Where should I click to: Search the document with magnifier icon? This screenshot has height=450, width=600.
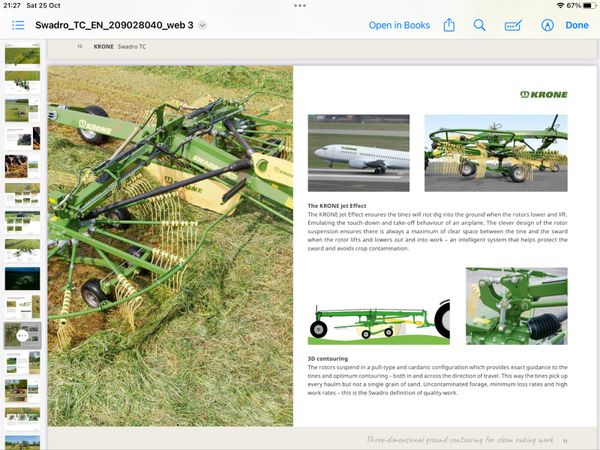[479, 25]
